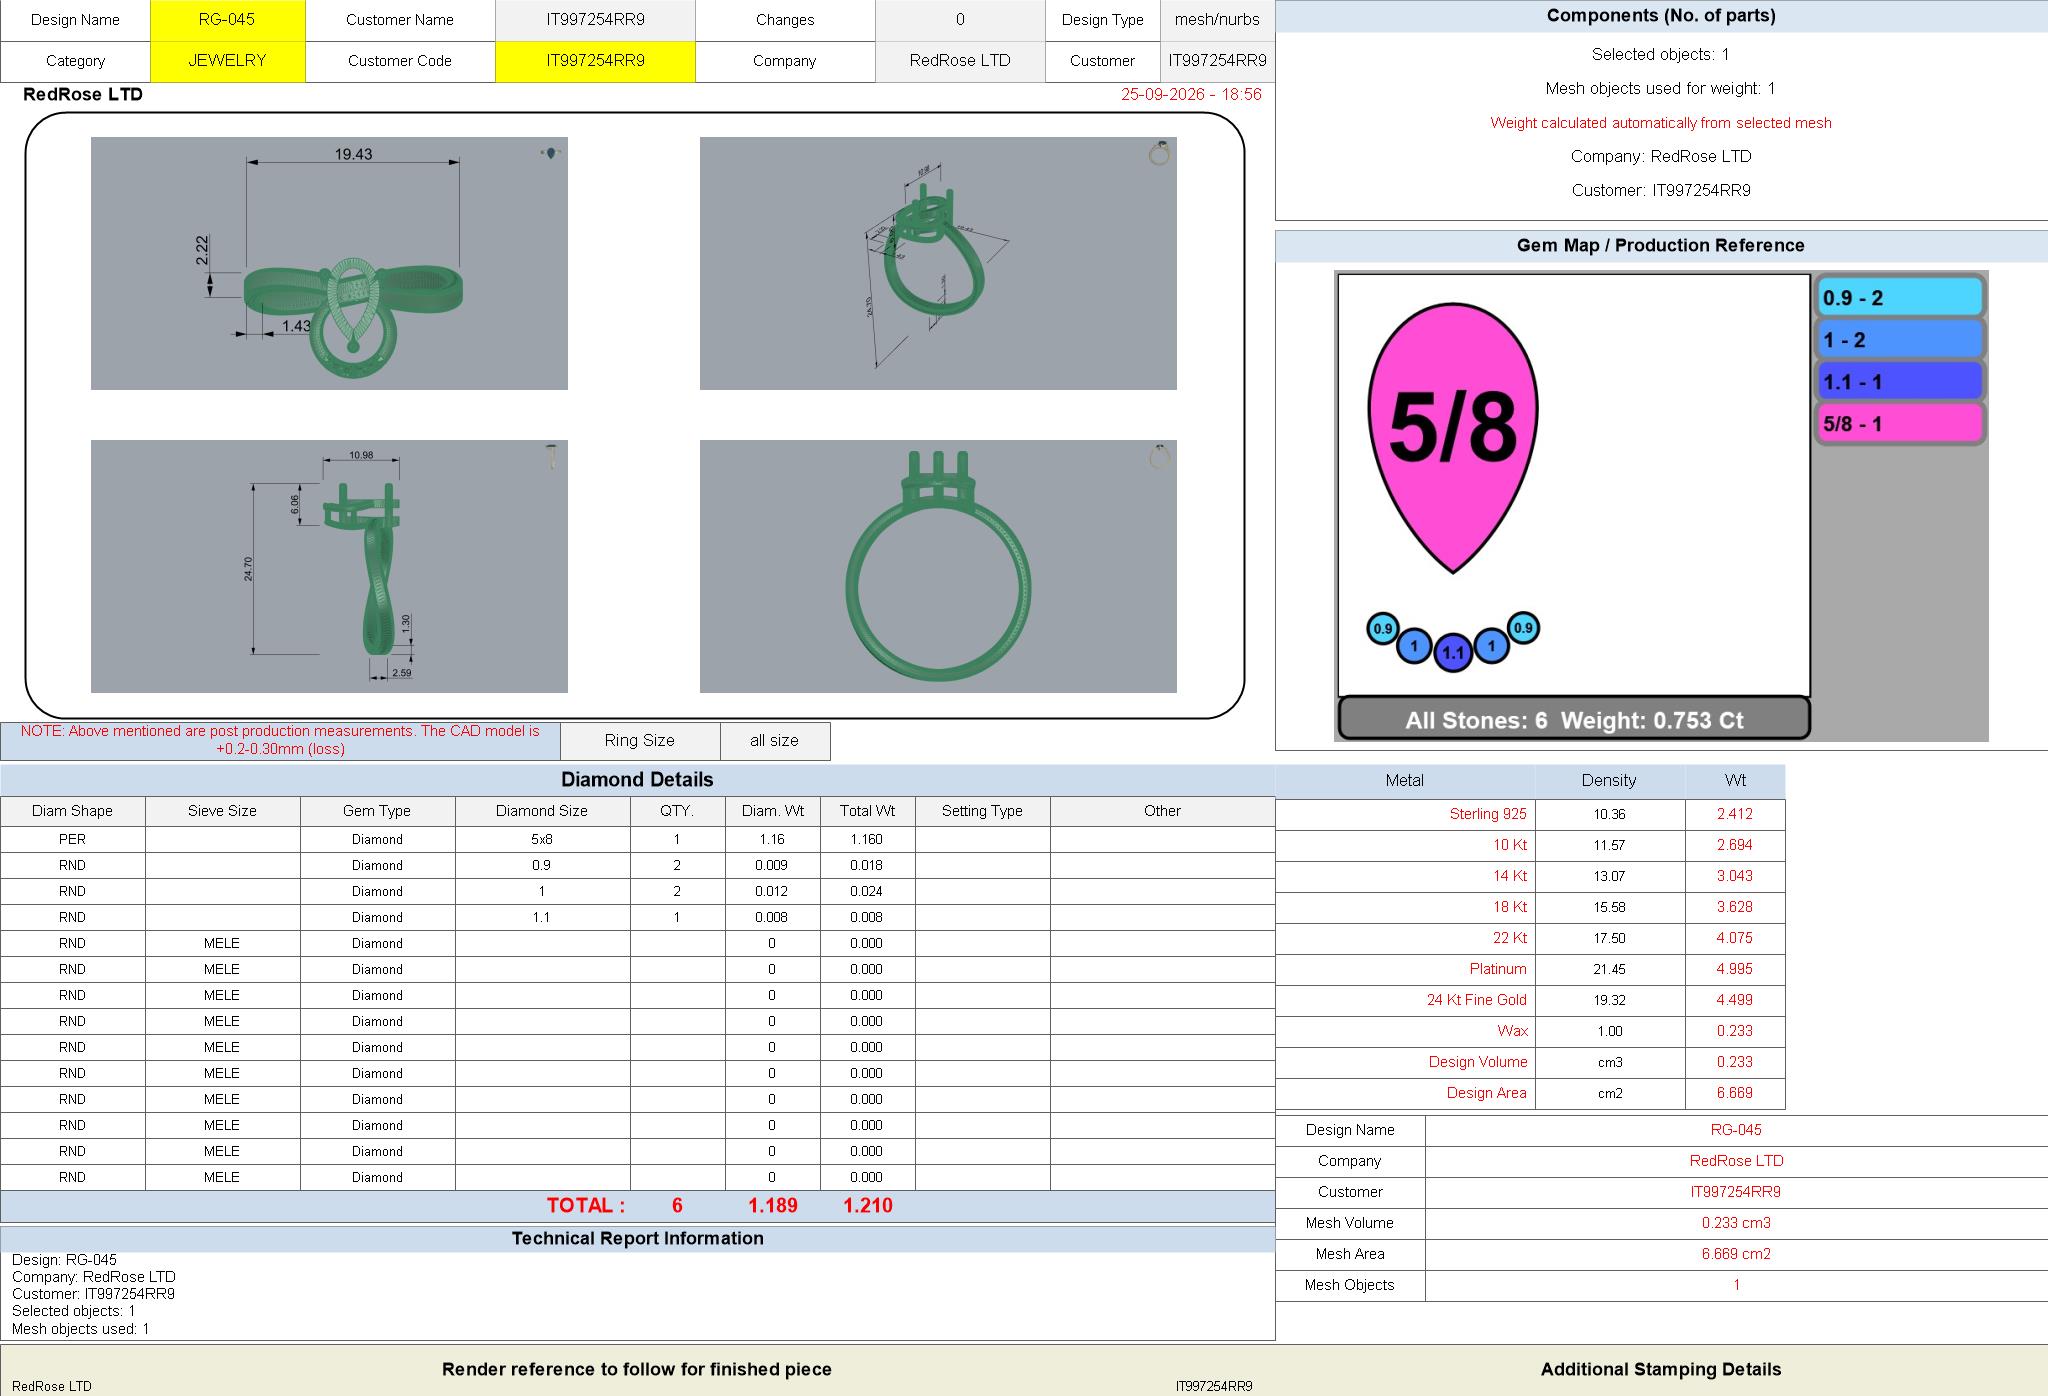Screen dimensions: 2048x1396
Task: Select the dark blue 1.1 stone circle
Action: tap(1453, 652)
